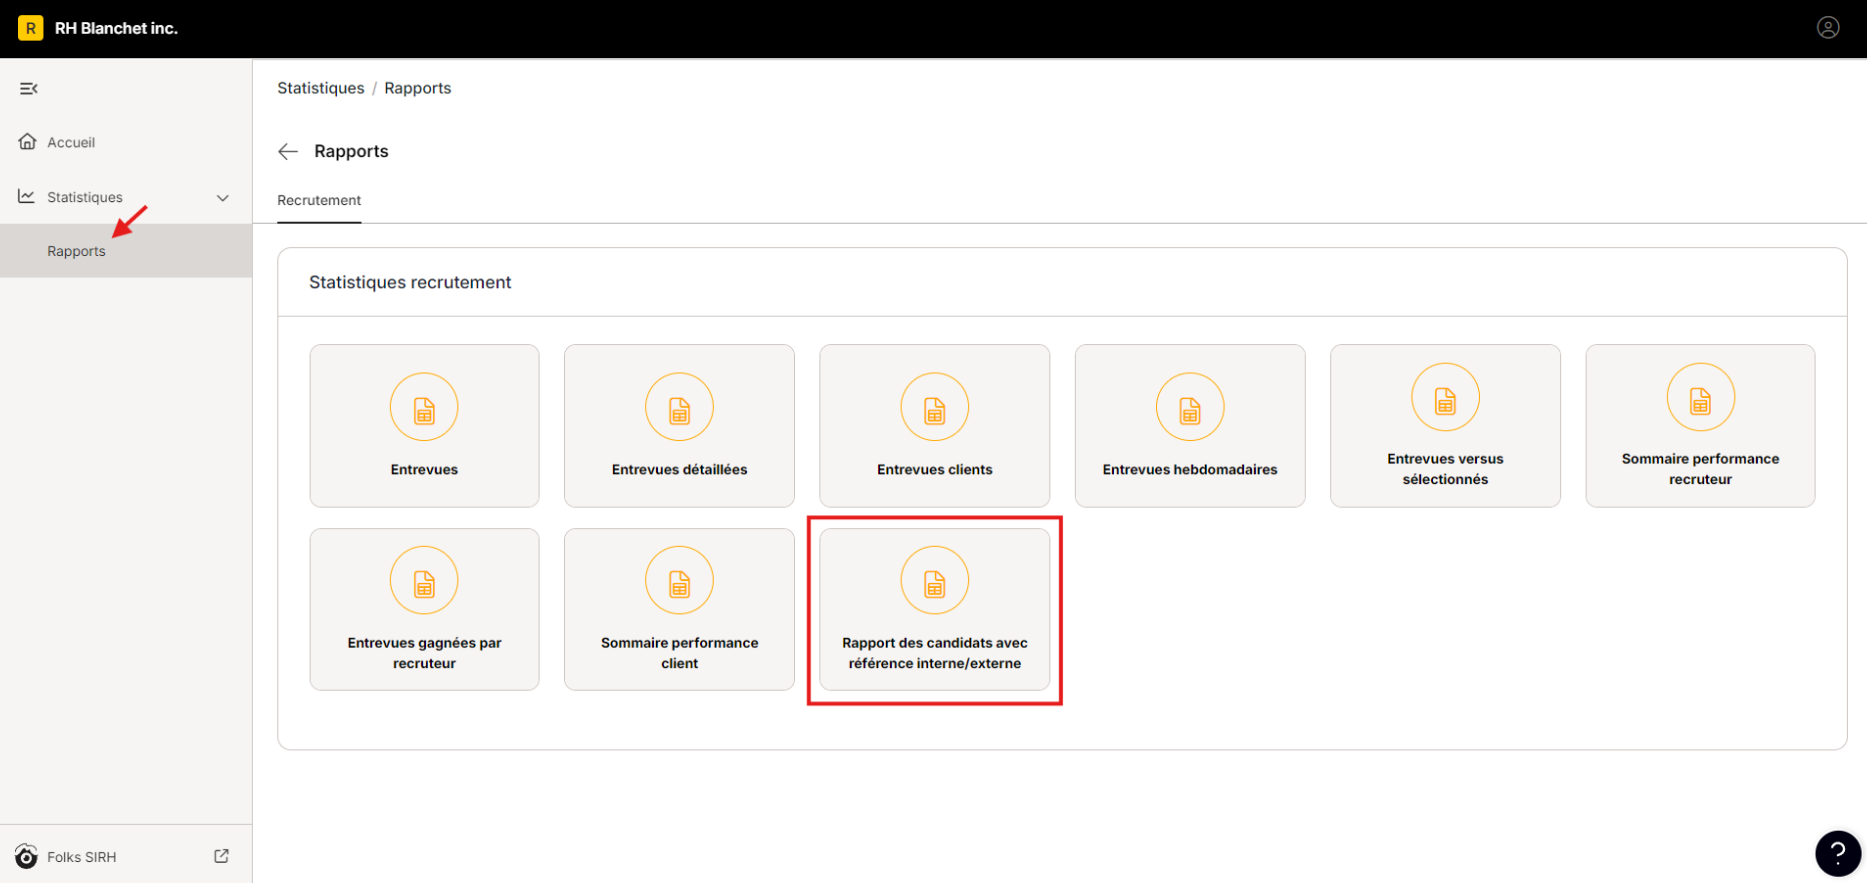The image size is (1867, 883).
Task: Open the help question mark button
Action: [x=1838, y=853]
